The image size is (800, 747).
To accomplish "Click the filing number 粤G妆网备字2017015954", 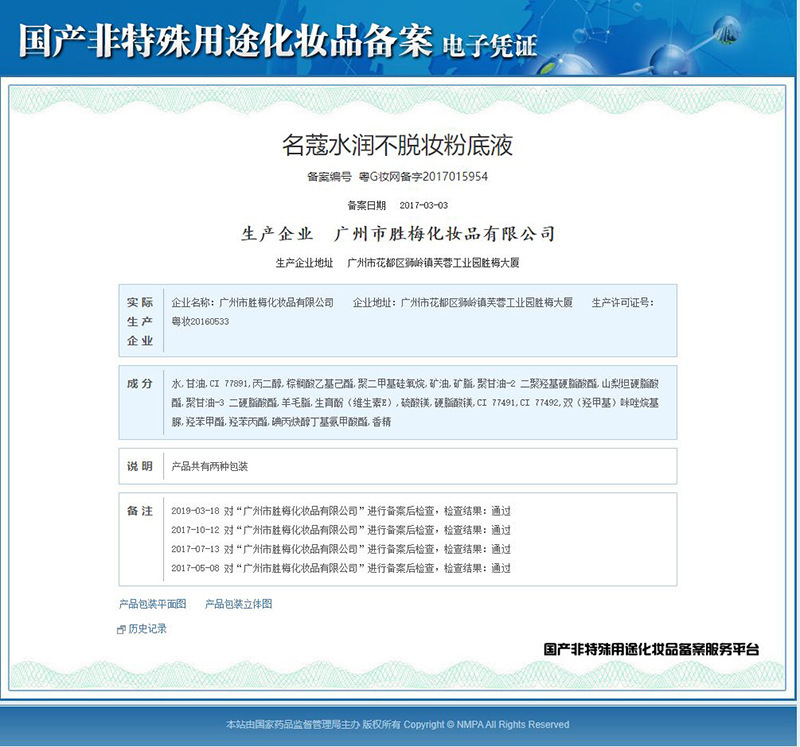I will [x=423, y=177].
